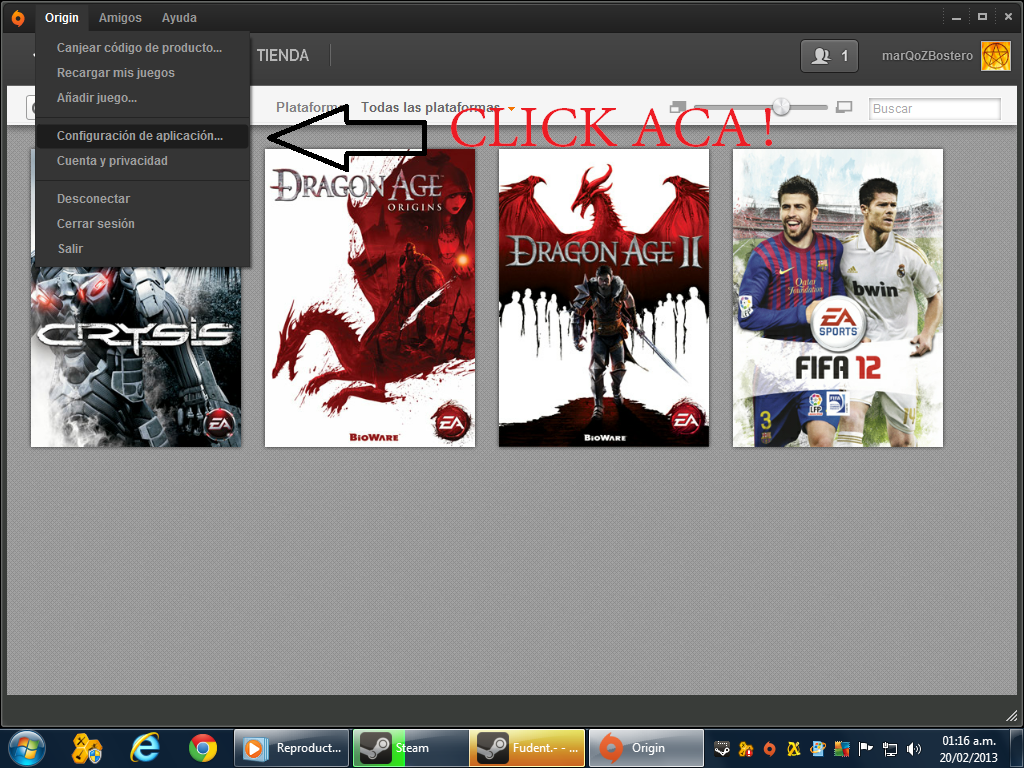1024x768 pixels.
Task: Select the Dragon Age Origins cover
Action: coord(370,298)
